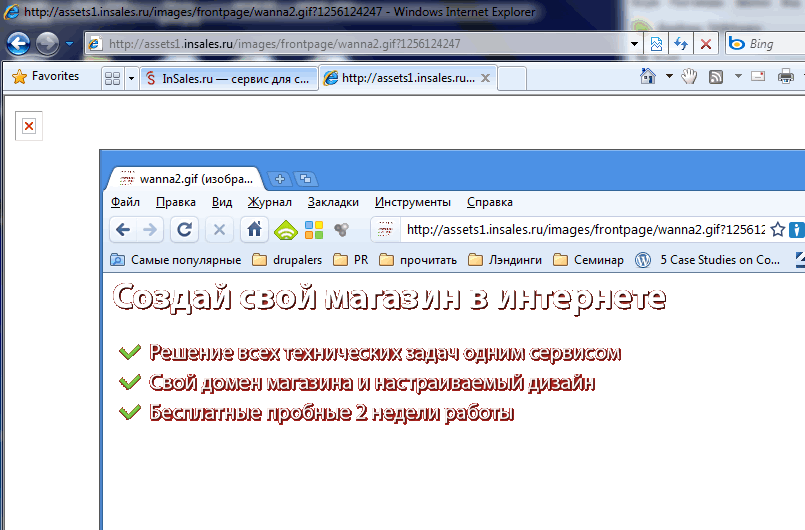This screenshot has width=805, height=530.
Task: Refresh the page in Internet Explorer
Action: (681, 44)
